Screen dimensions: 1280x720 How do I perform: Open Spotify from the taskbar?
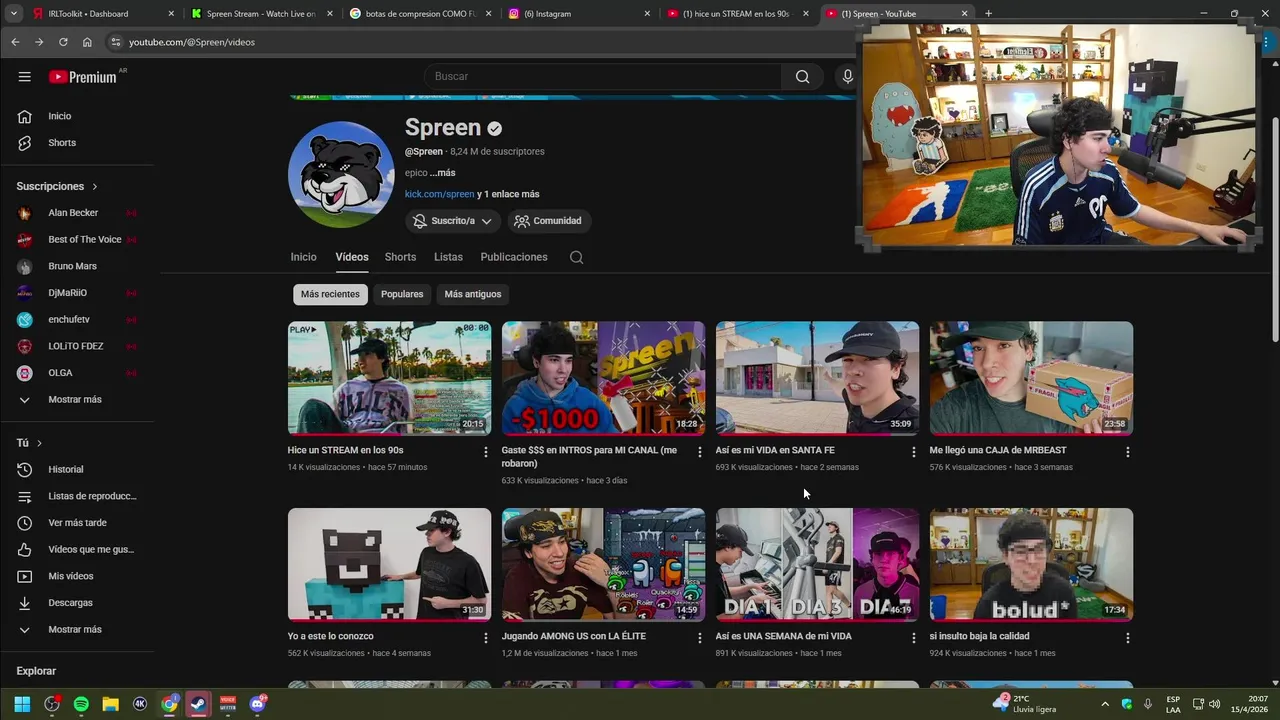pyautogui.click(x=81, y=704)
